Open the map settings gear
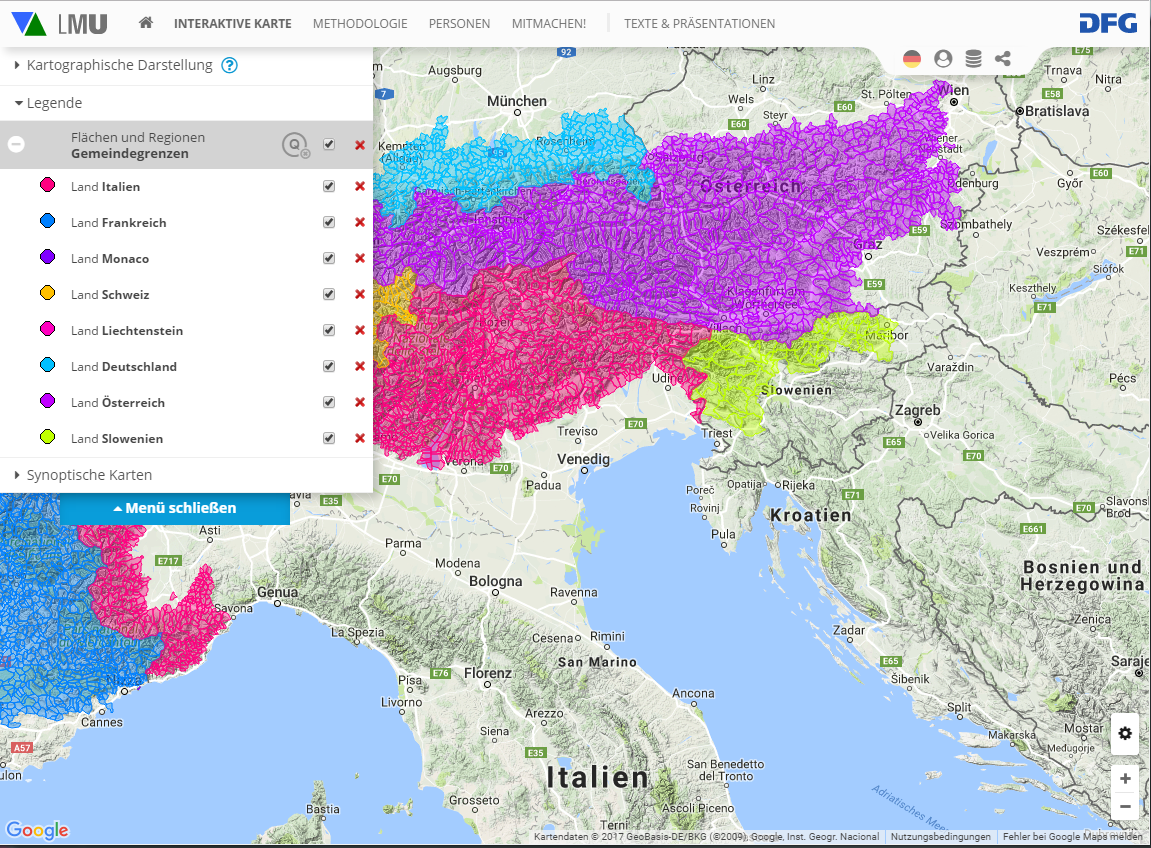Image resolution: width=1151 pixels, height=848 pixels. (x=1125, y=733)
